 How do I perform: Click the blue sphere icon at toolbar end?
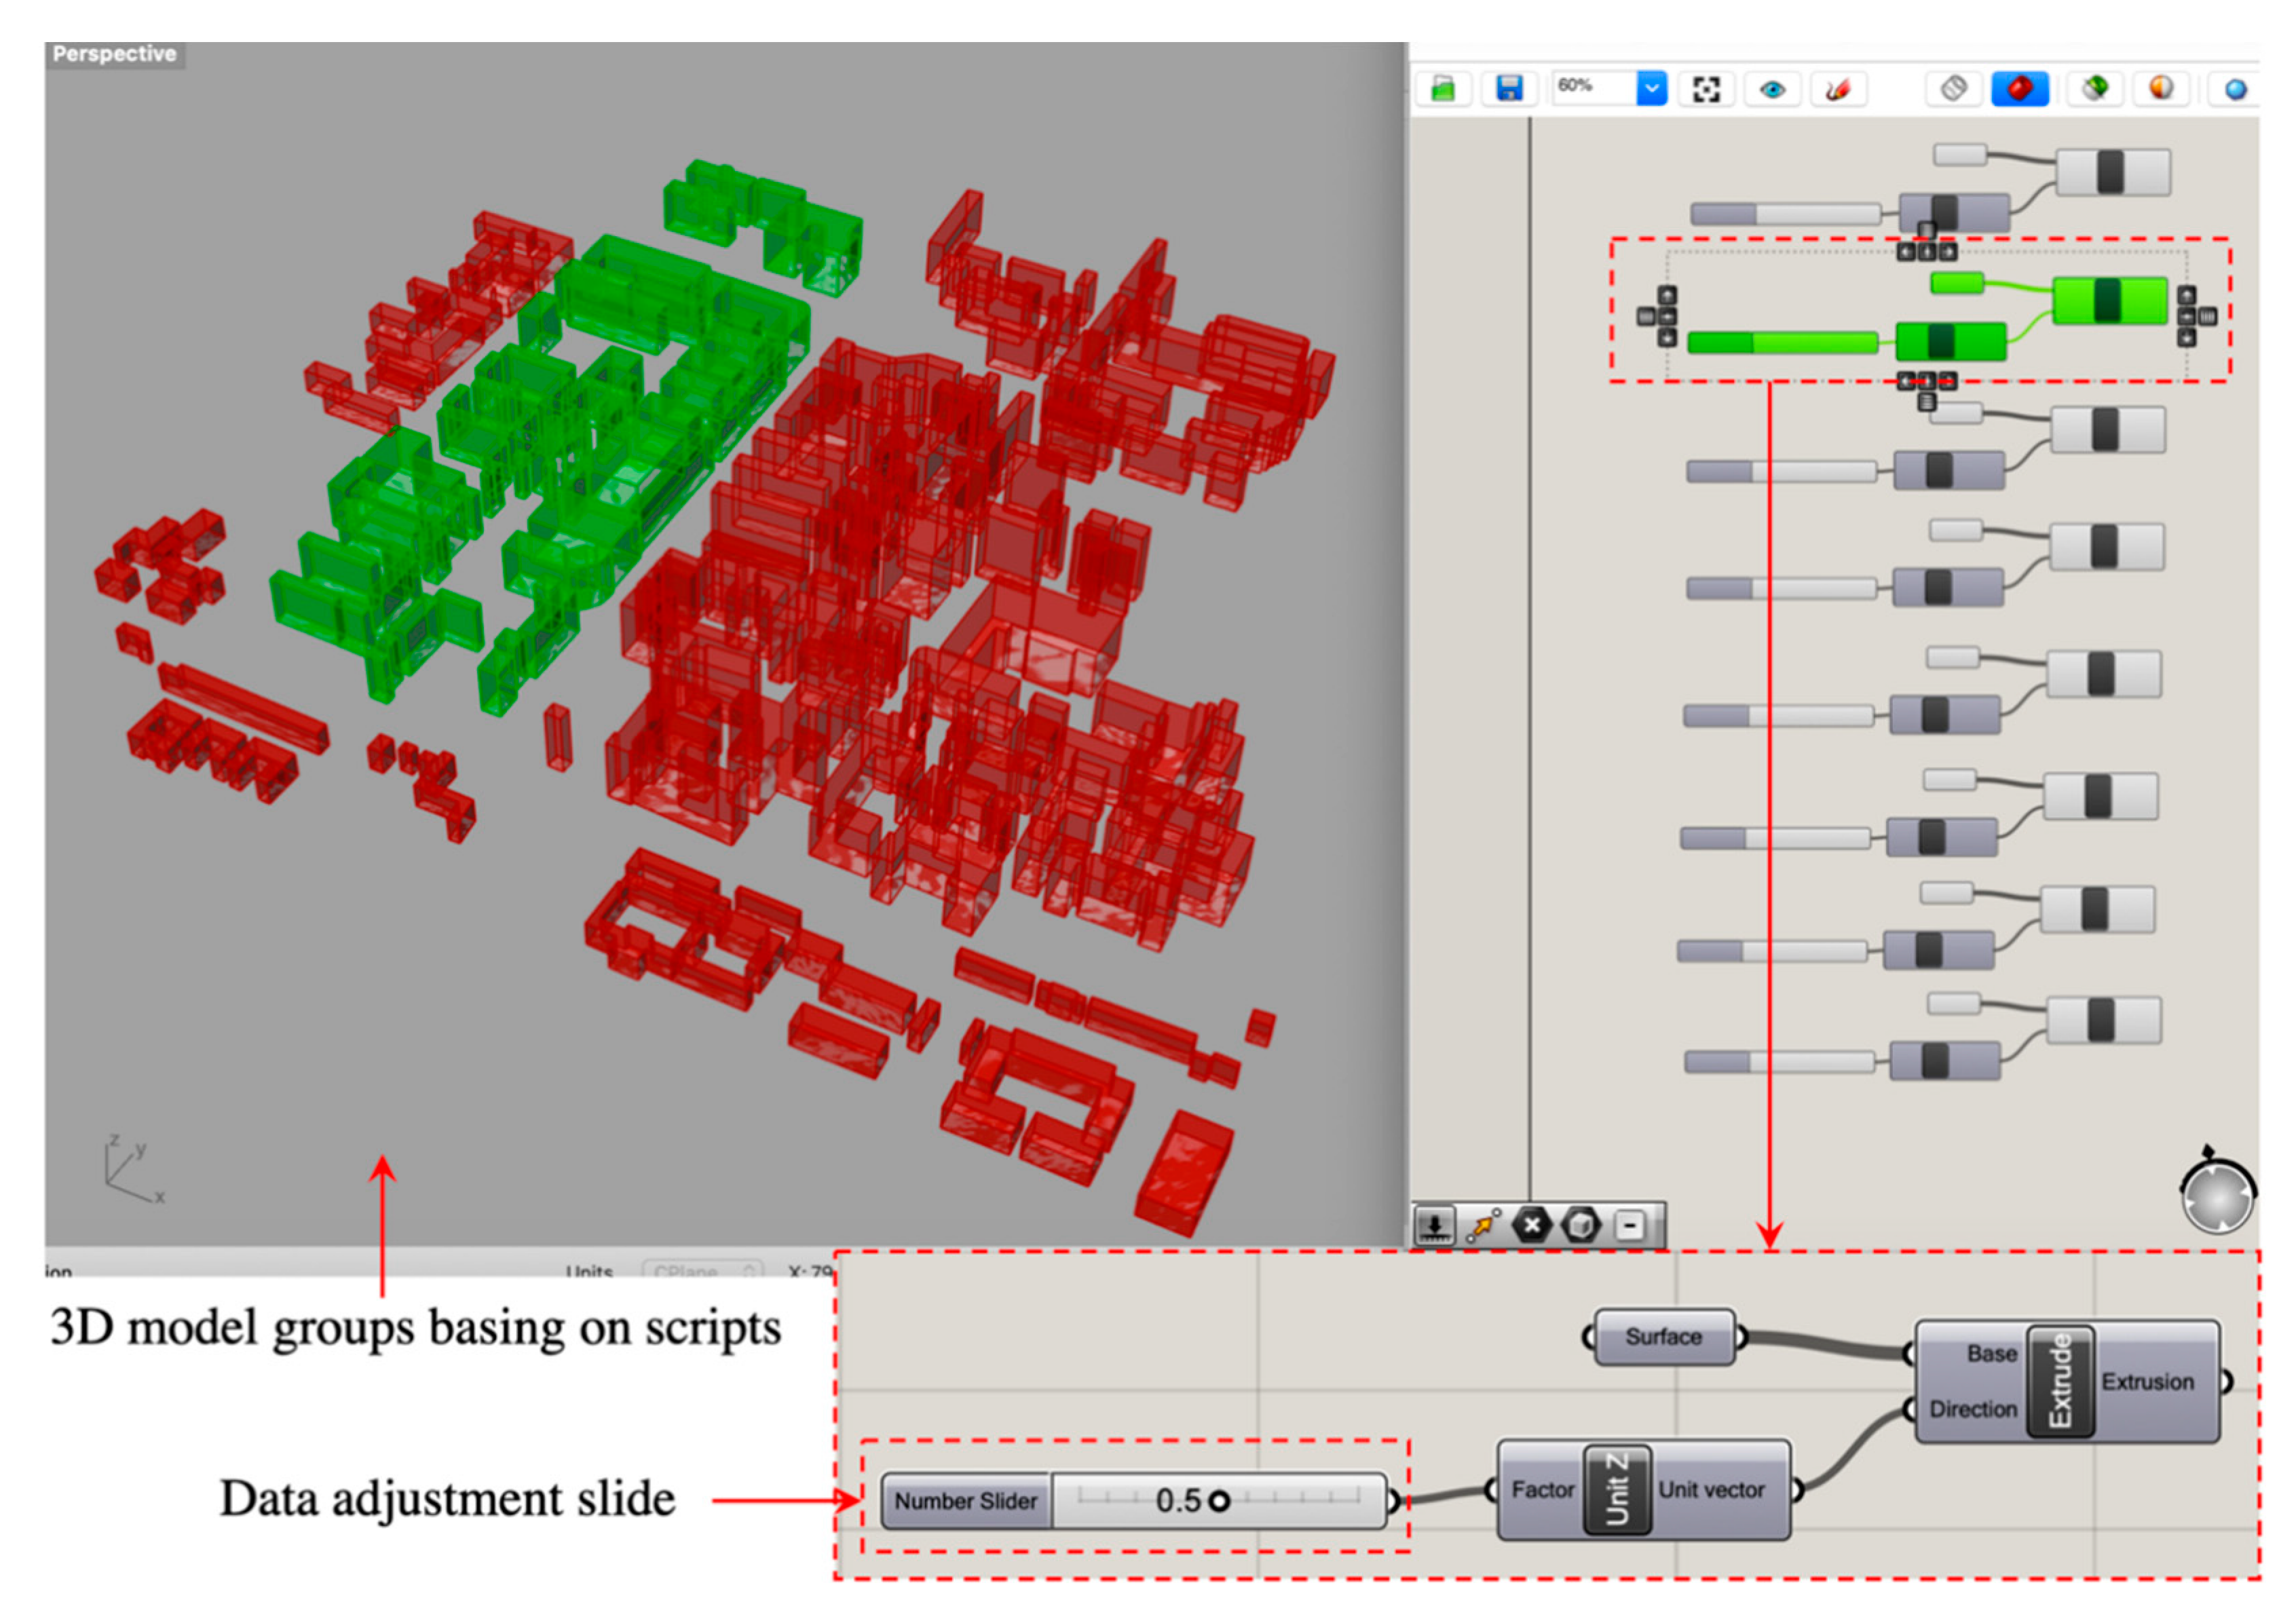tap(2236, 89)
